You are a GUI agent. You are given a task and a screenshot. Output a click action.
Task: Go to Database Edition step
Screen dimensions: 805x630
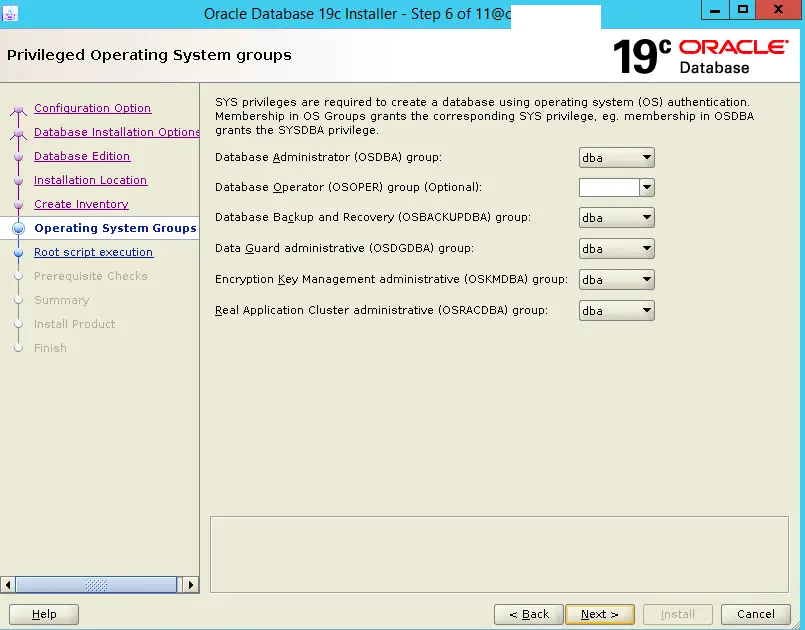(x=82, y=156)
